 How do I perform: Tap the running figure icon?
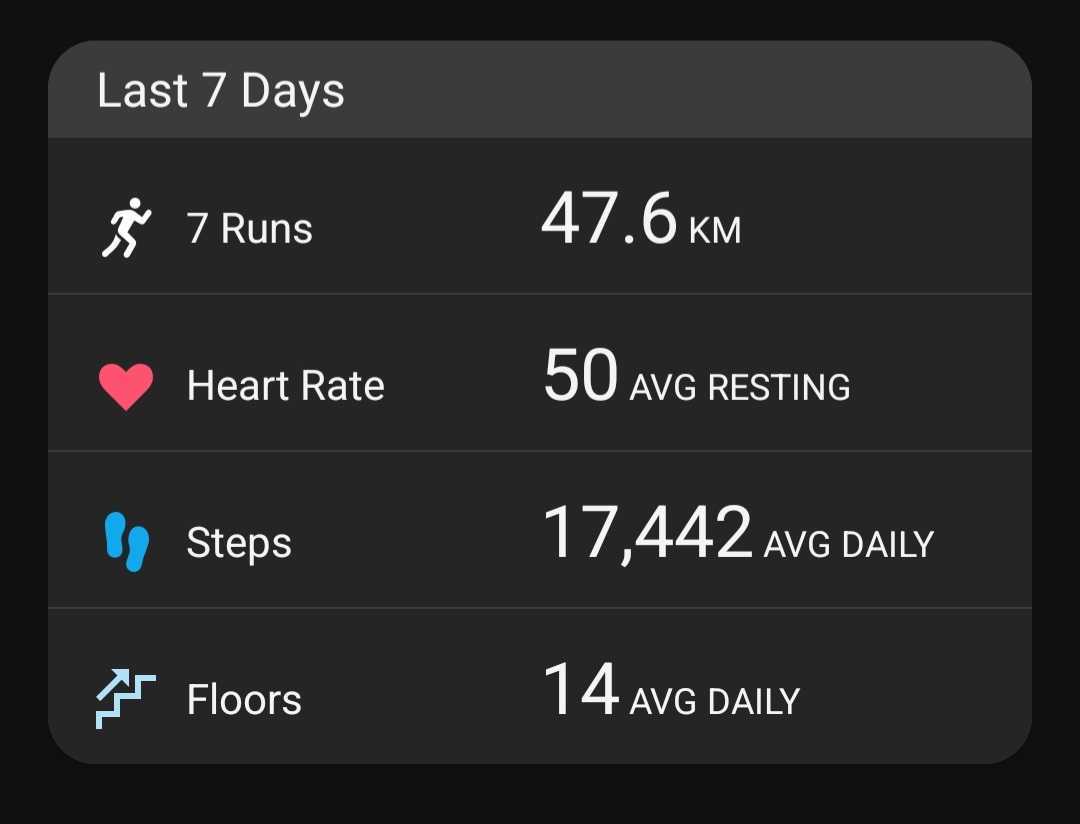point(127,228)
